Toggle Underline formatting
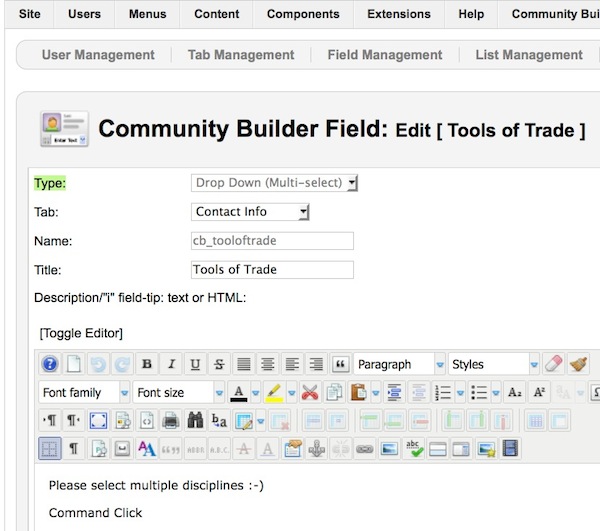Screen dimensions: 600x531 coord(195,364)
